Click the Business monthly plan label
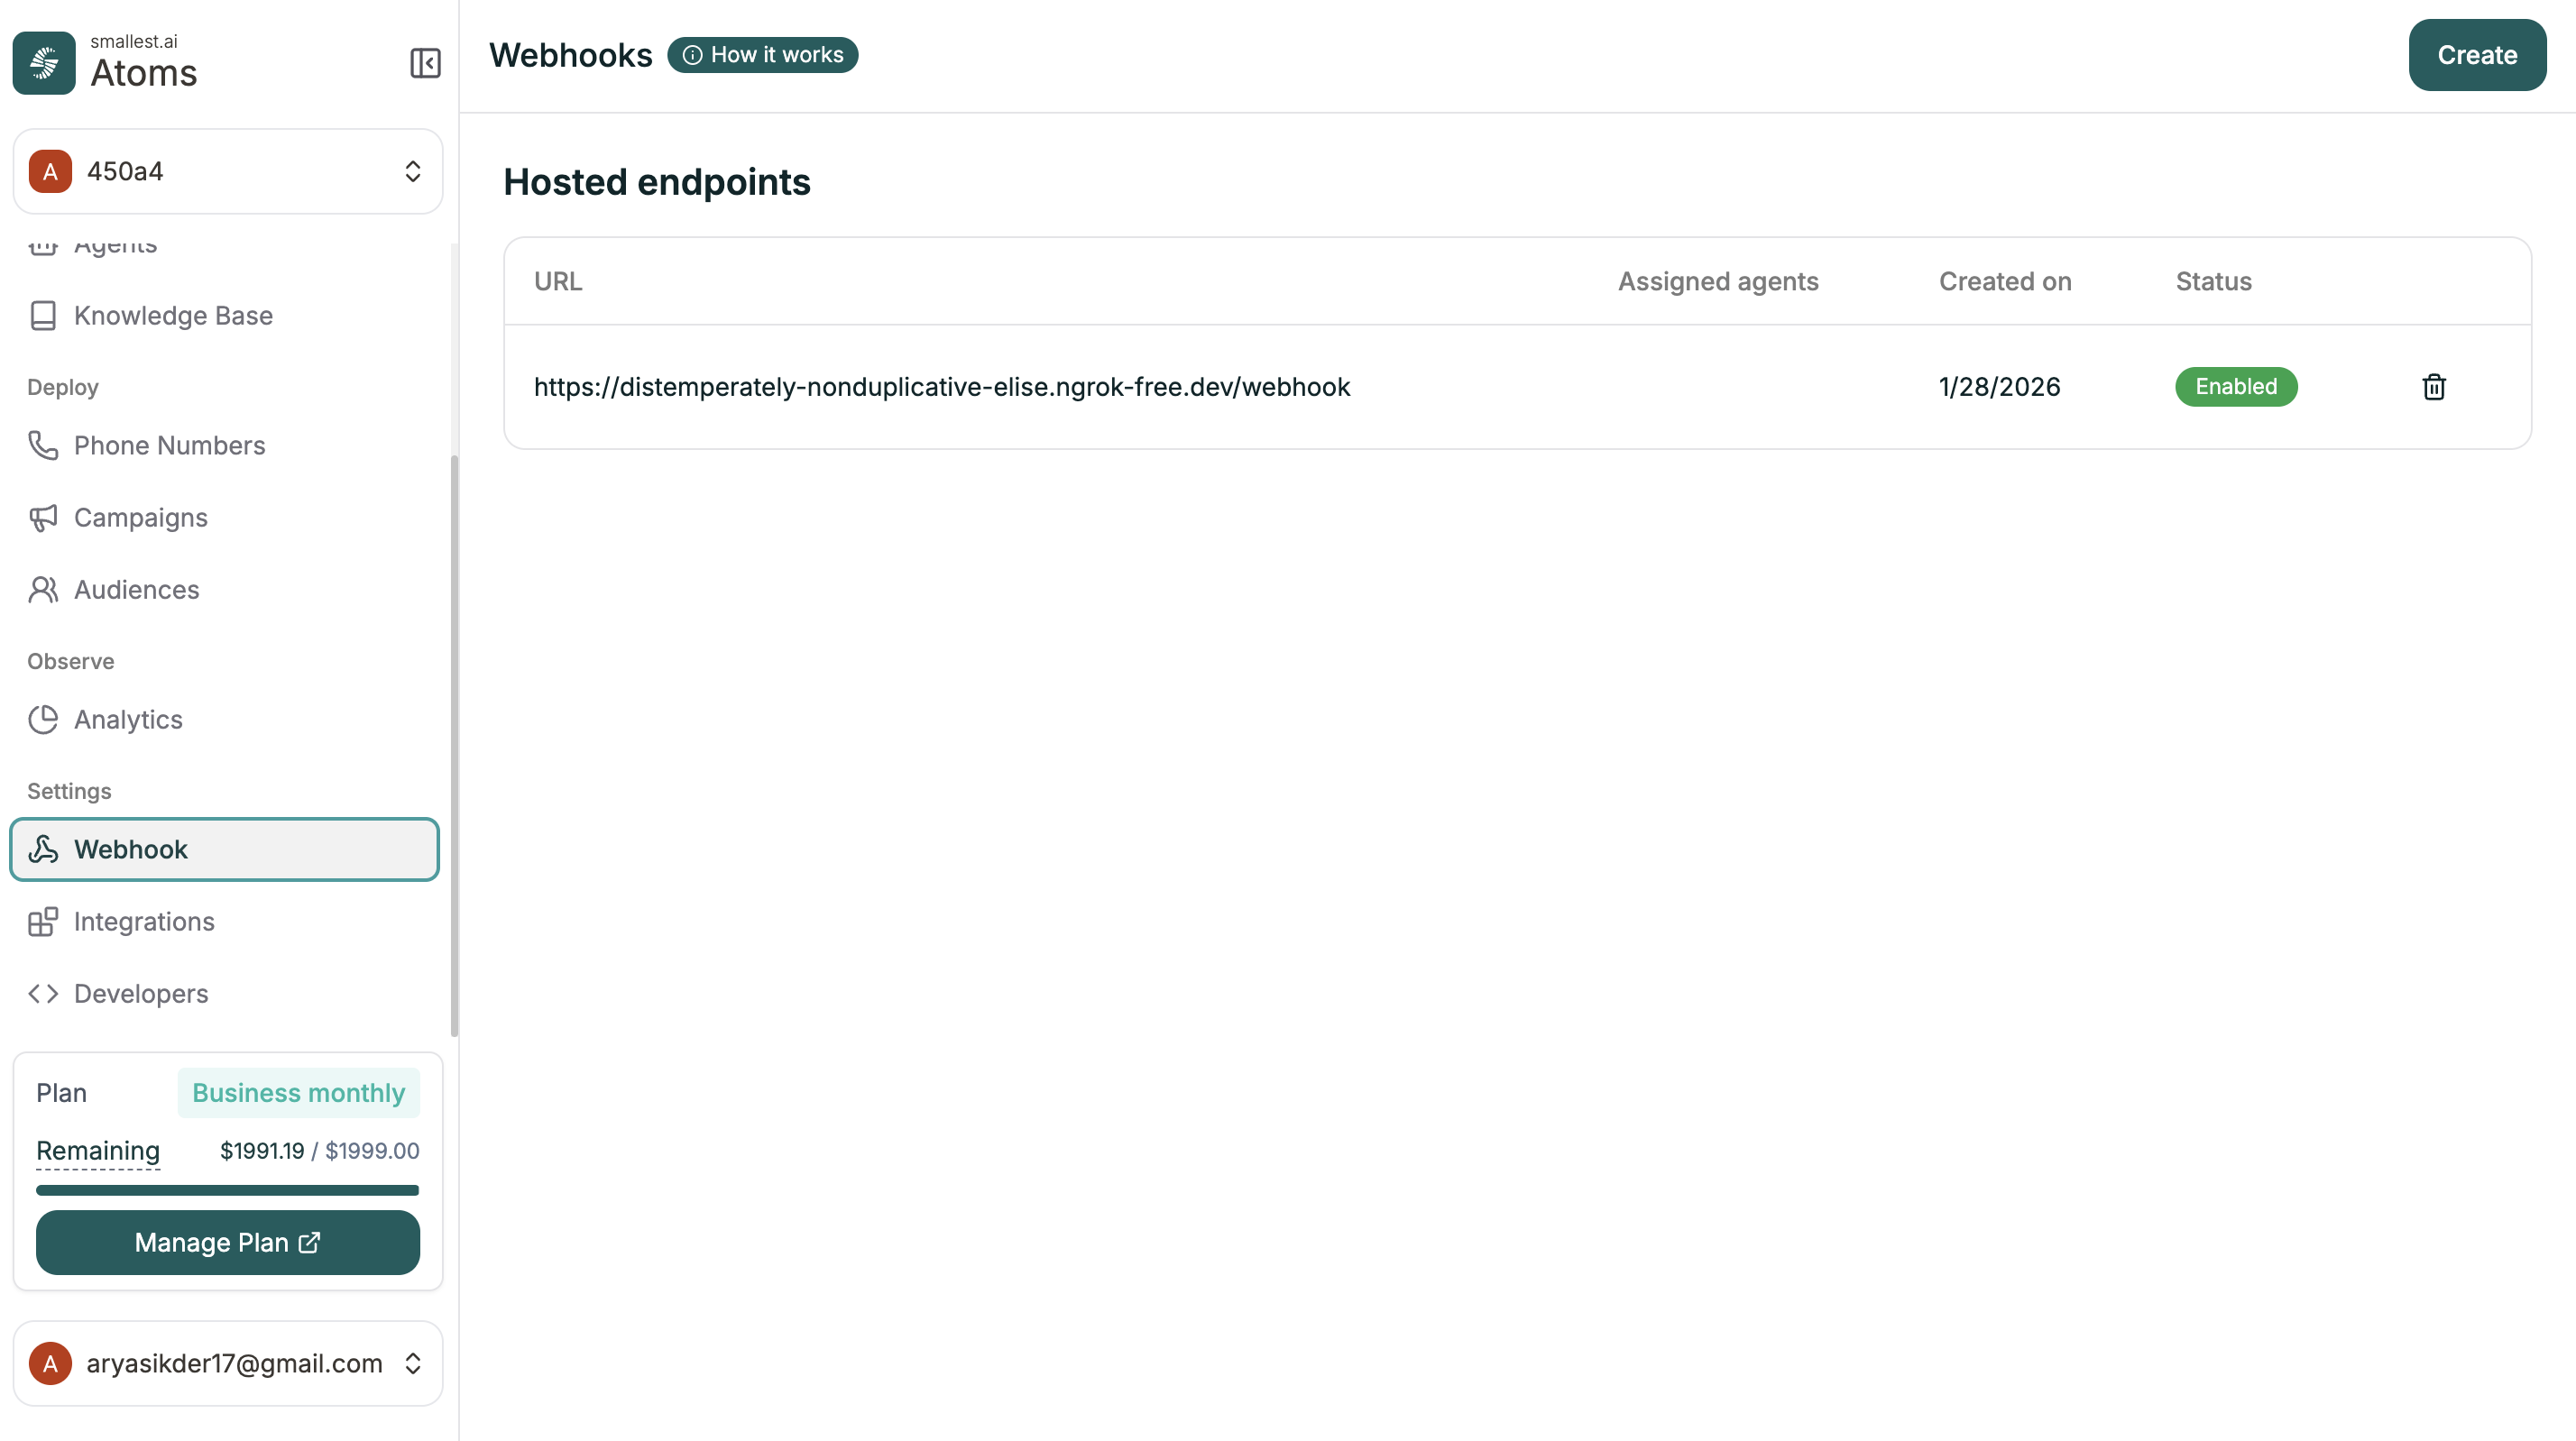The height and width of the screenshot is (1441, 2576). click(298, 1093)
